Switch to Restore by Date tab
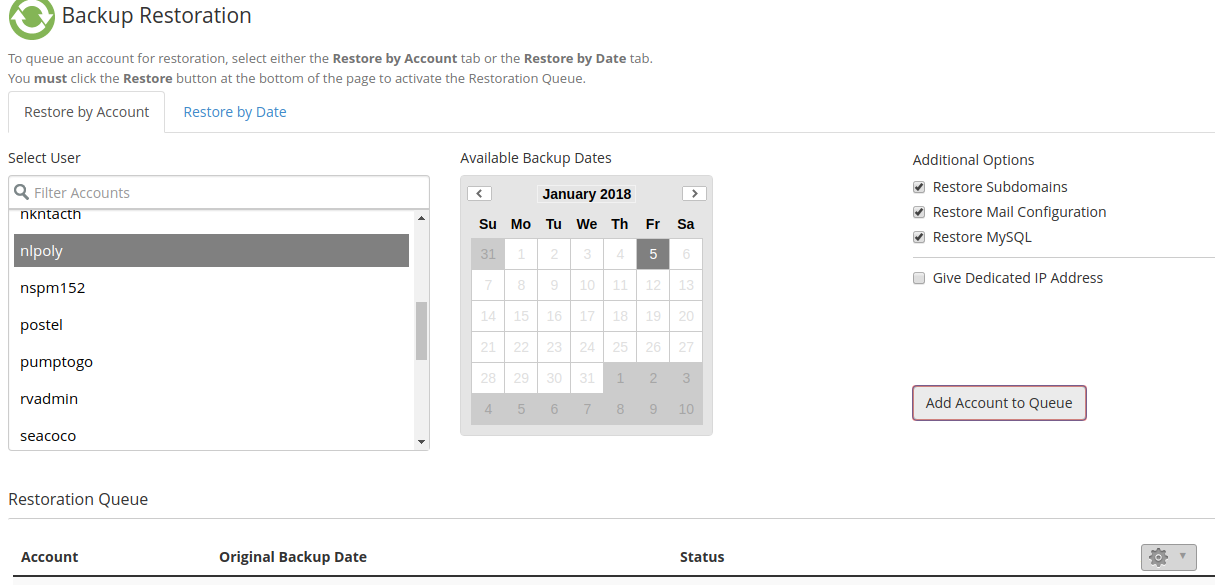Screen dimensions: 1215x585 [235, 112]
